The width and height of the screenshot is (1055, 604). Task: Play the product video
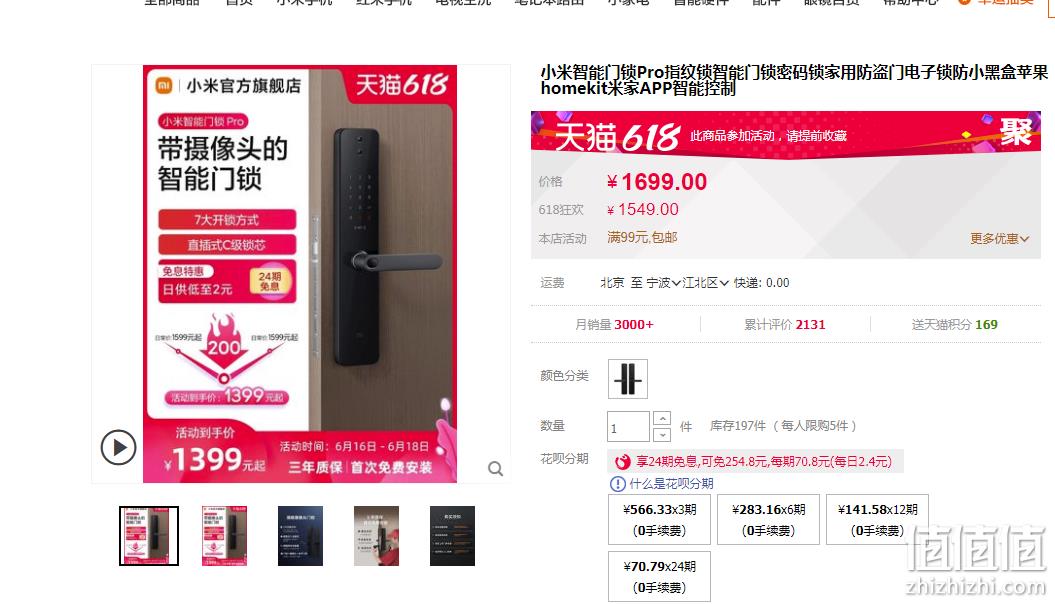(x=118, y=447)
